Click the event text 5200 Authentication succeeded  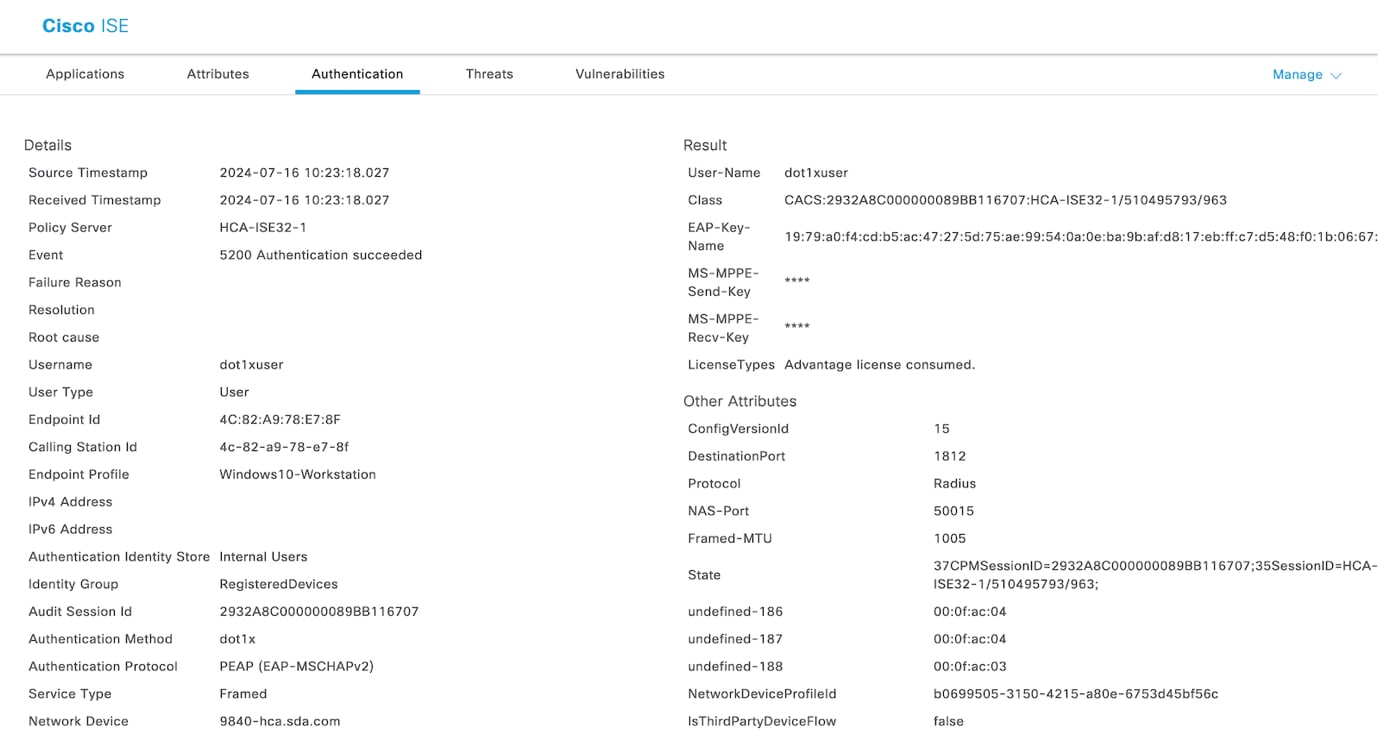pos(321,255)
